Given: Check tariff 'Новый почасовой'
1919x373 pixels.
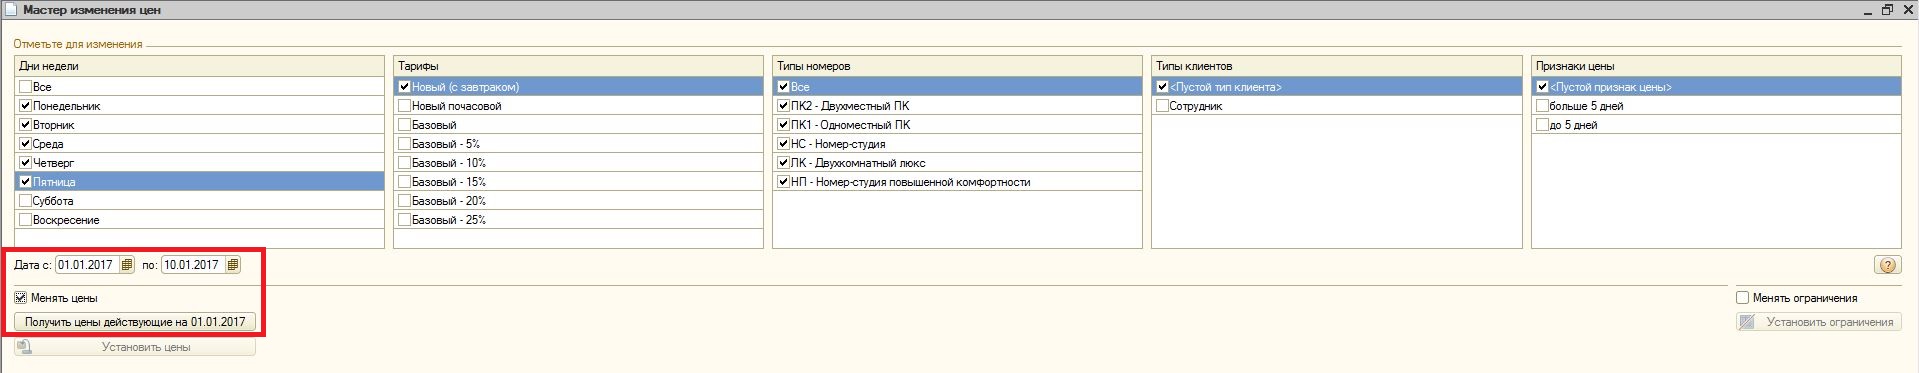Looking at the screenshot, I should click(404, 106).
